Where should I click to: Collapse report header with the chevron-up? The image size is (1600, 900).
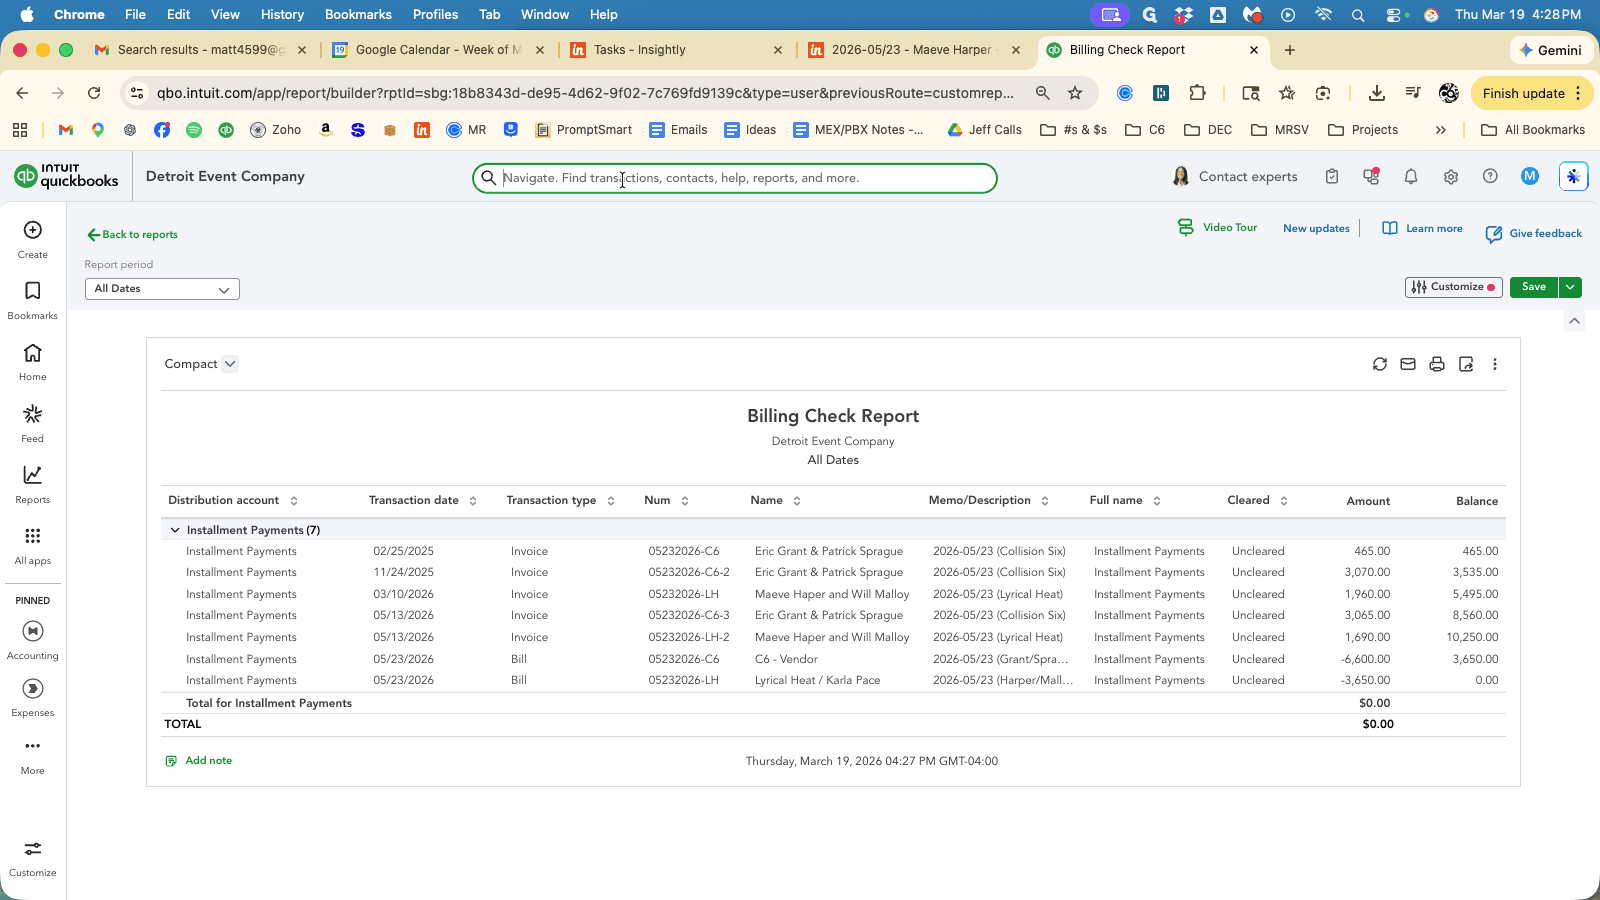click(x=1575, y=321)
